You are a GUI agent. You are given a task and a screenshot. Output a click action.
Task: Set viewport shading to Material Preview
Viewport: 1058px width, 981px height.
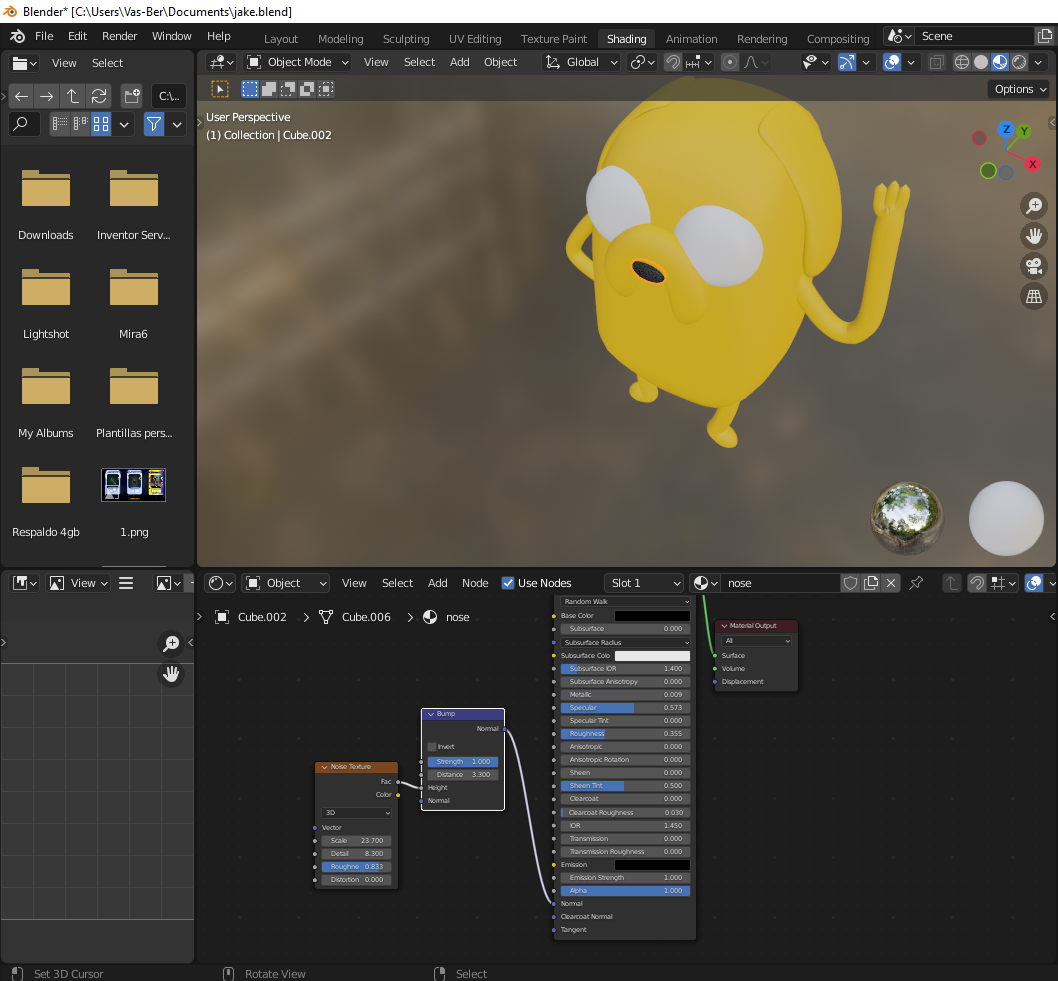pos(1000,63)
